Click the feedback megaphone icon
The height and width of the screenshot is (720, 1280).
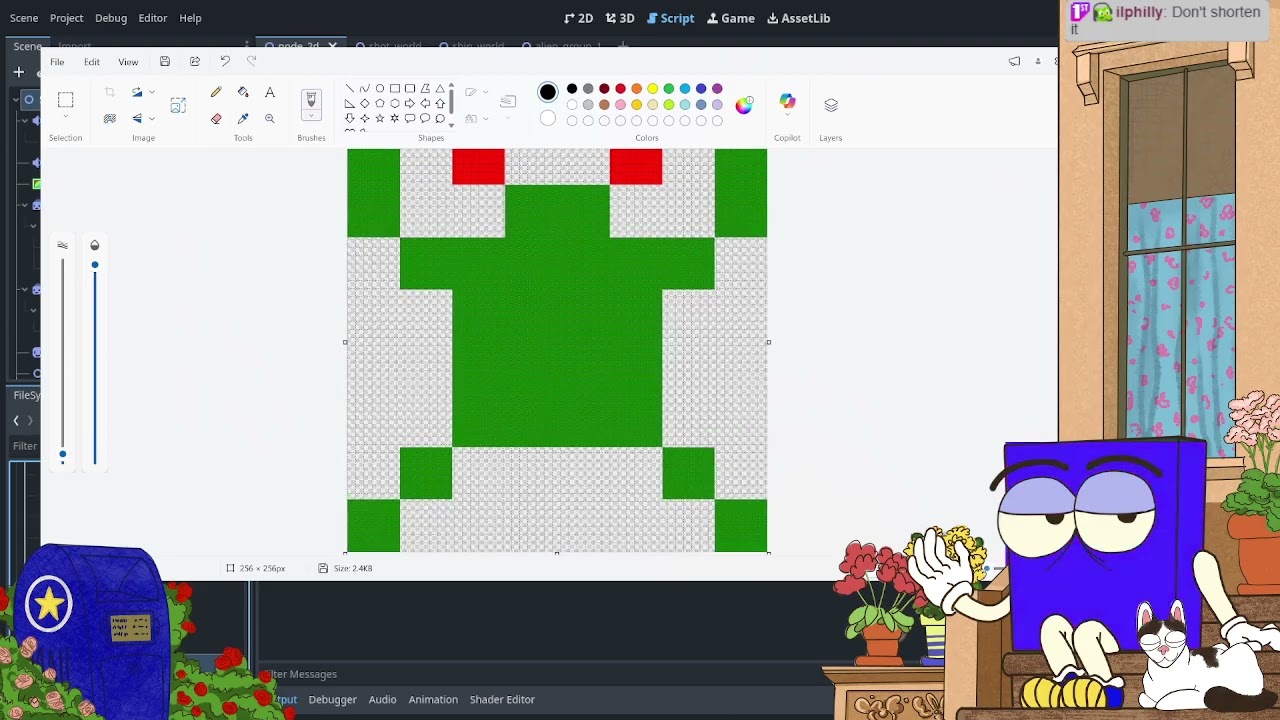1014,62
